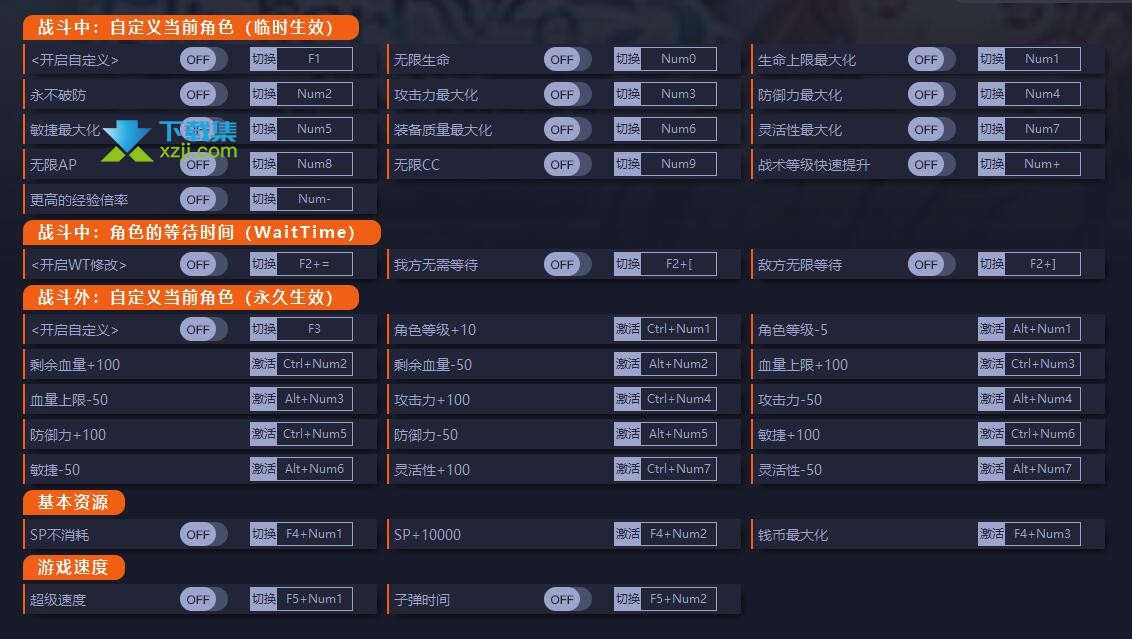Screen dimensions: 1132x639
Task: Click the Num0 hotkey field for 无限生命
Action: (679, 59)
